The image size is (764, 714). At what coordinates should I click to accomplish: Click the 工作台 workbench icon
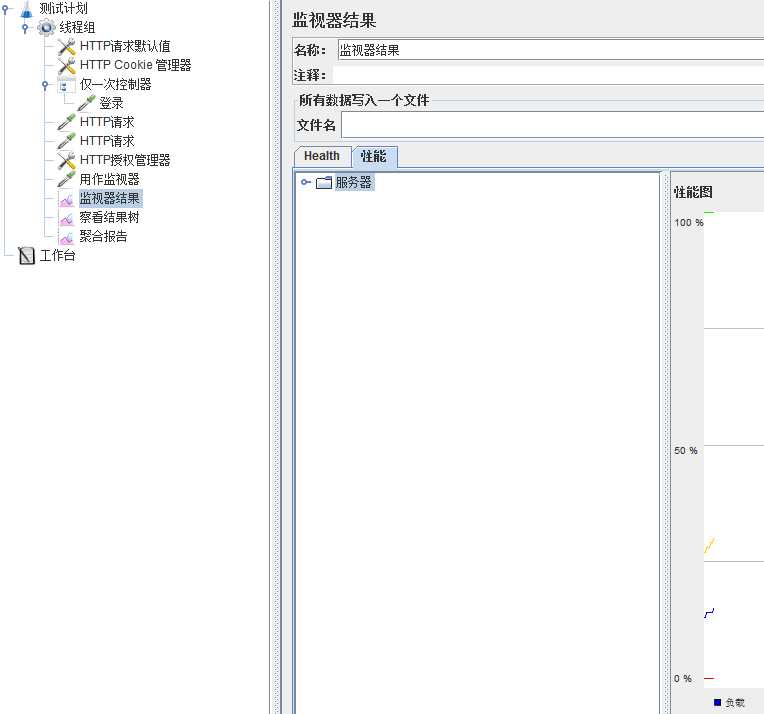[26, 255]
